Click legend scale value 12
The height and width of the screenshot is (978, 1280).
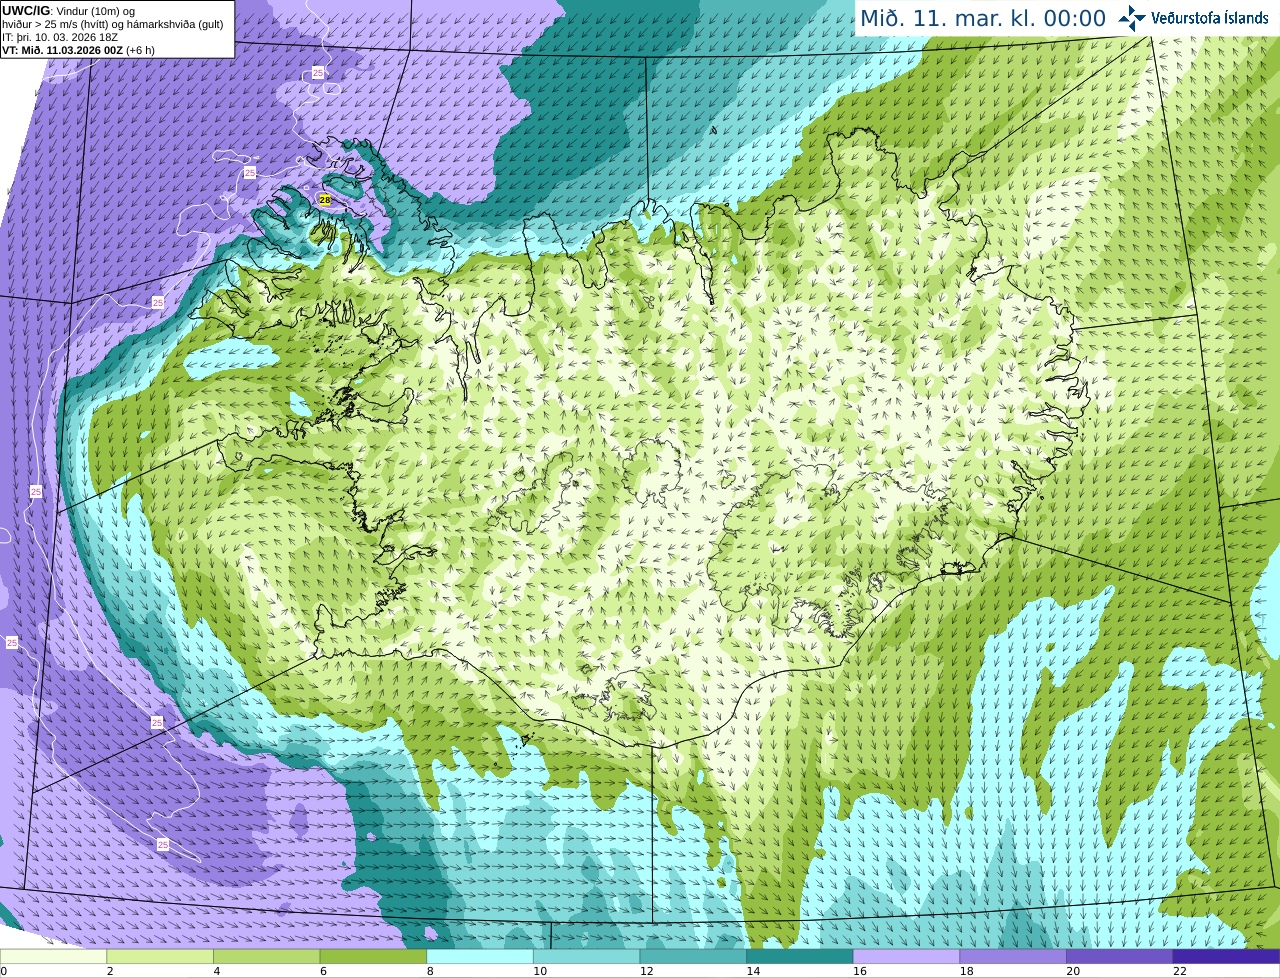647,971
